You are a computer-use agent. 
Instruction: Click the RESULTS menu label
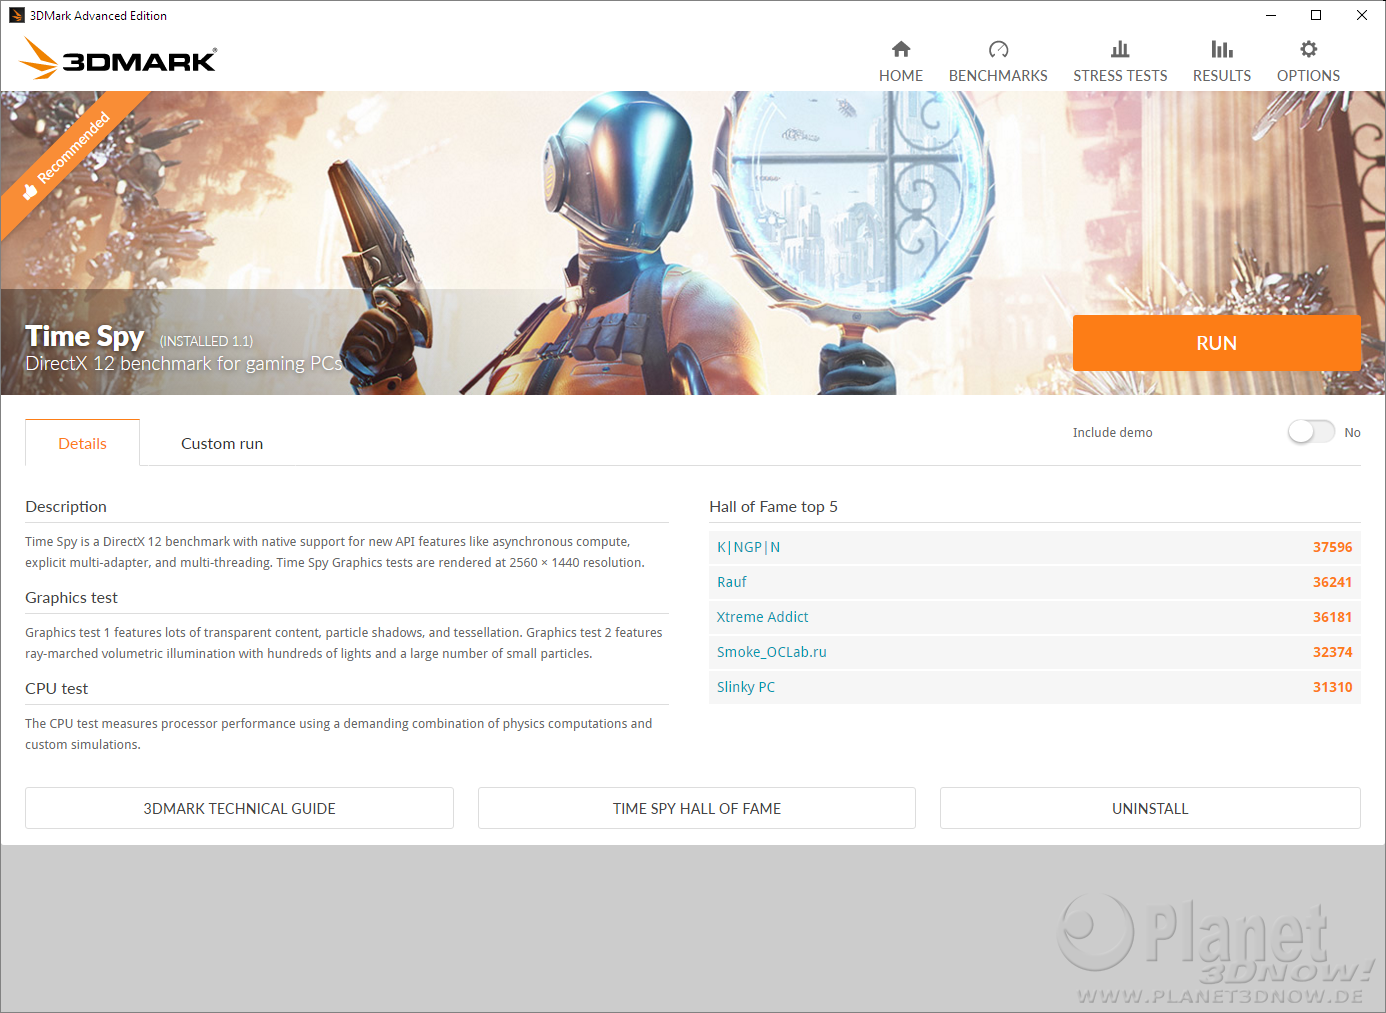pyautogui.click(x=1222, y=76)
